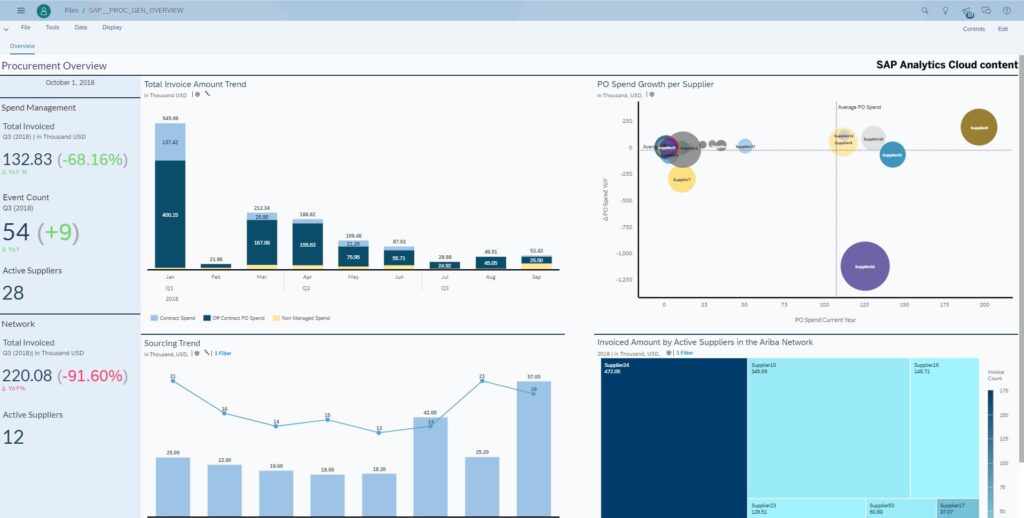Click the green user profile avatar
The height and width of the screenshot is (518, 1024).
[x=44, y=10]
